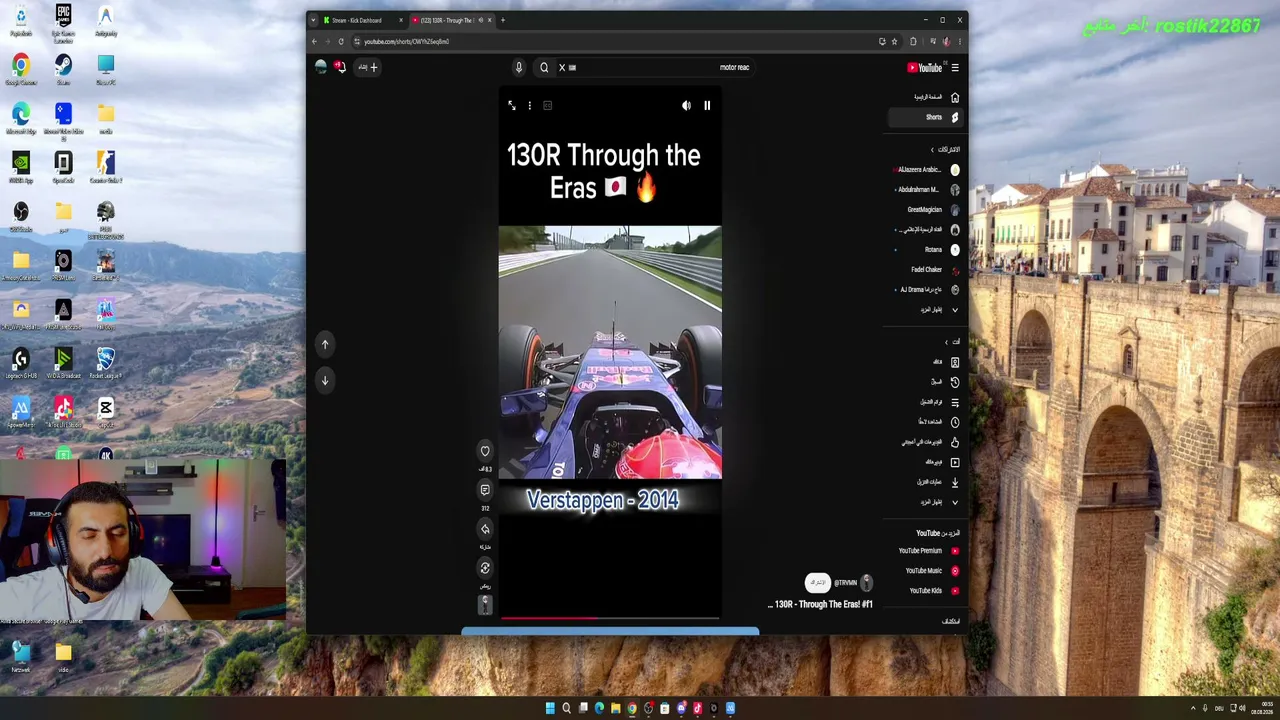Open the AlJazeera Arabic subscription
The width and height of the screenshot is (1280, 720).
924,170
